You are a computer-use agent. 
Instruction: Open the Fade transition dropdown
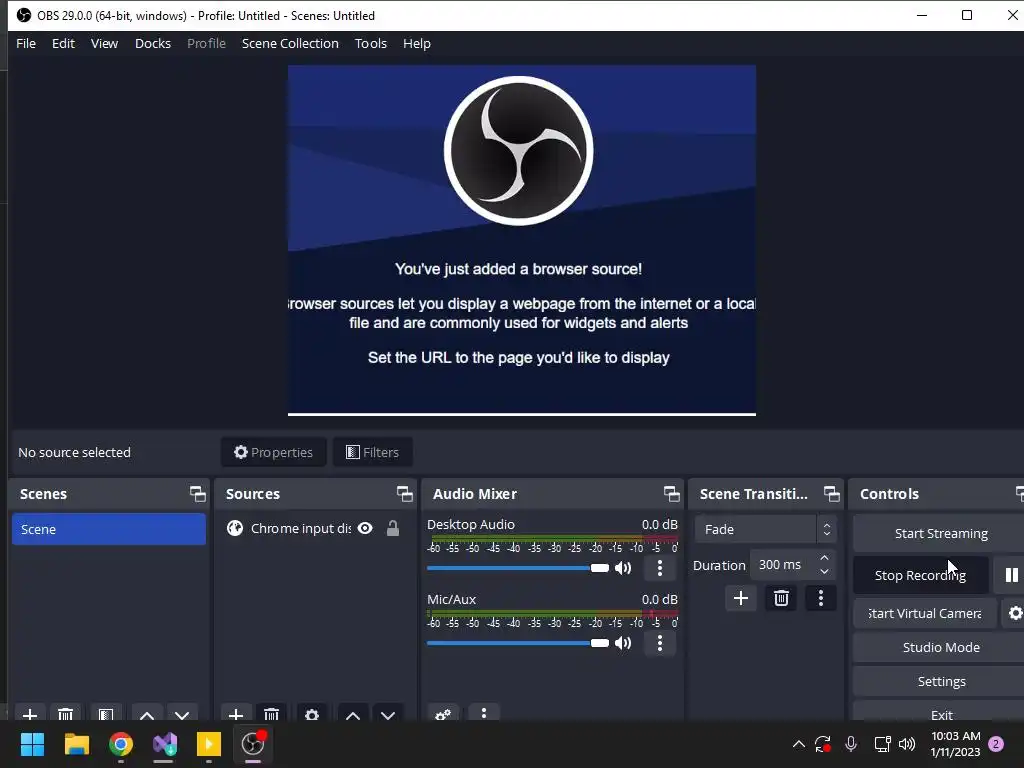tap(765, 530)
